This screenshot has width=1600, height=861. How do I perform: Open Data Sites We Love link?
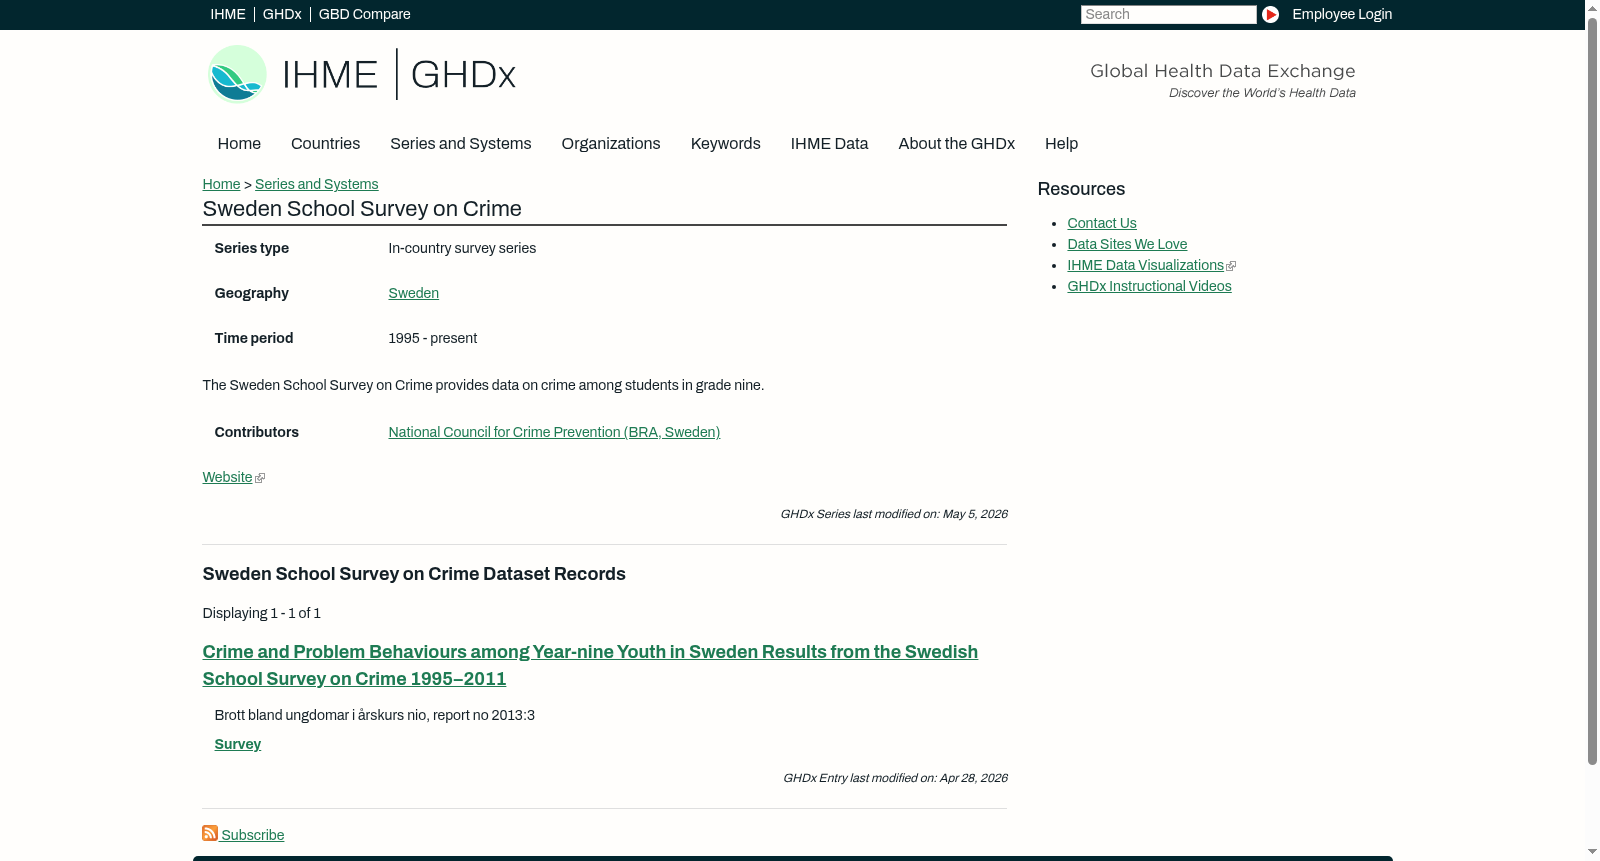coord(1127,244)
